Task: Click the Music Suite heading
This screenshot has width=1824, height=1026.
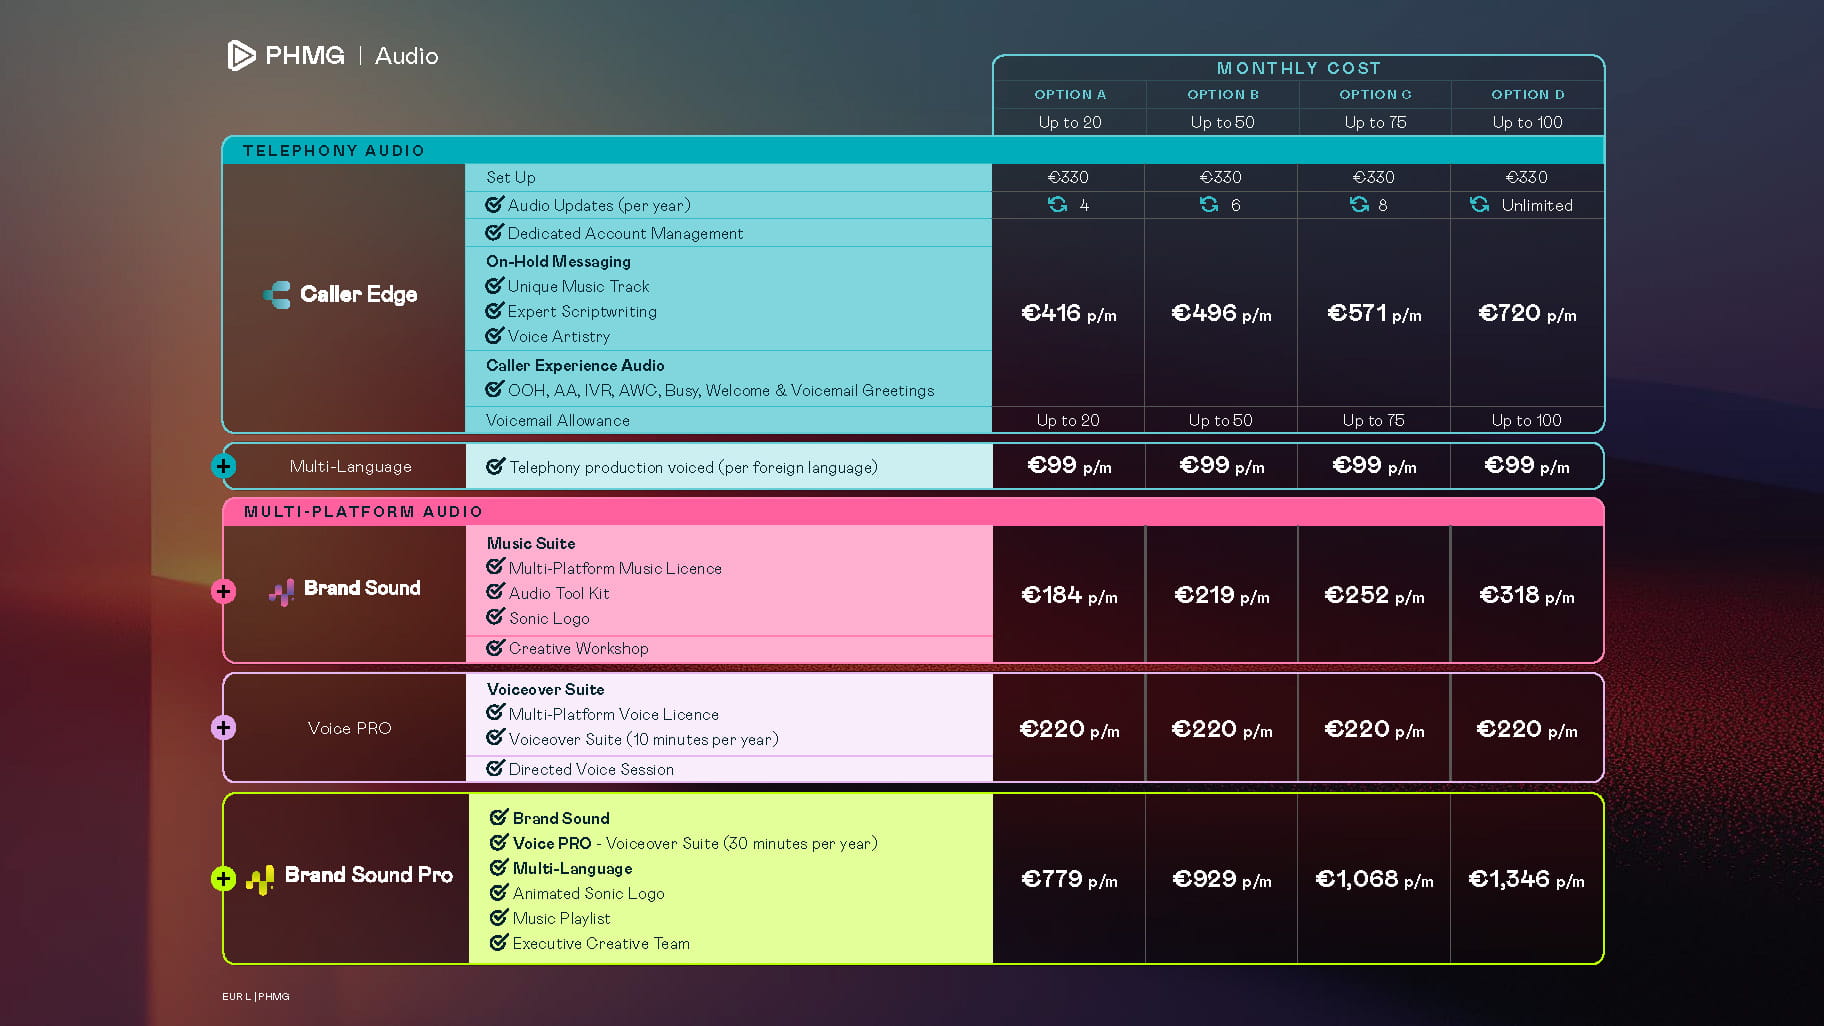Action: coord(531,543)
